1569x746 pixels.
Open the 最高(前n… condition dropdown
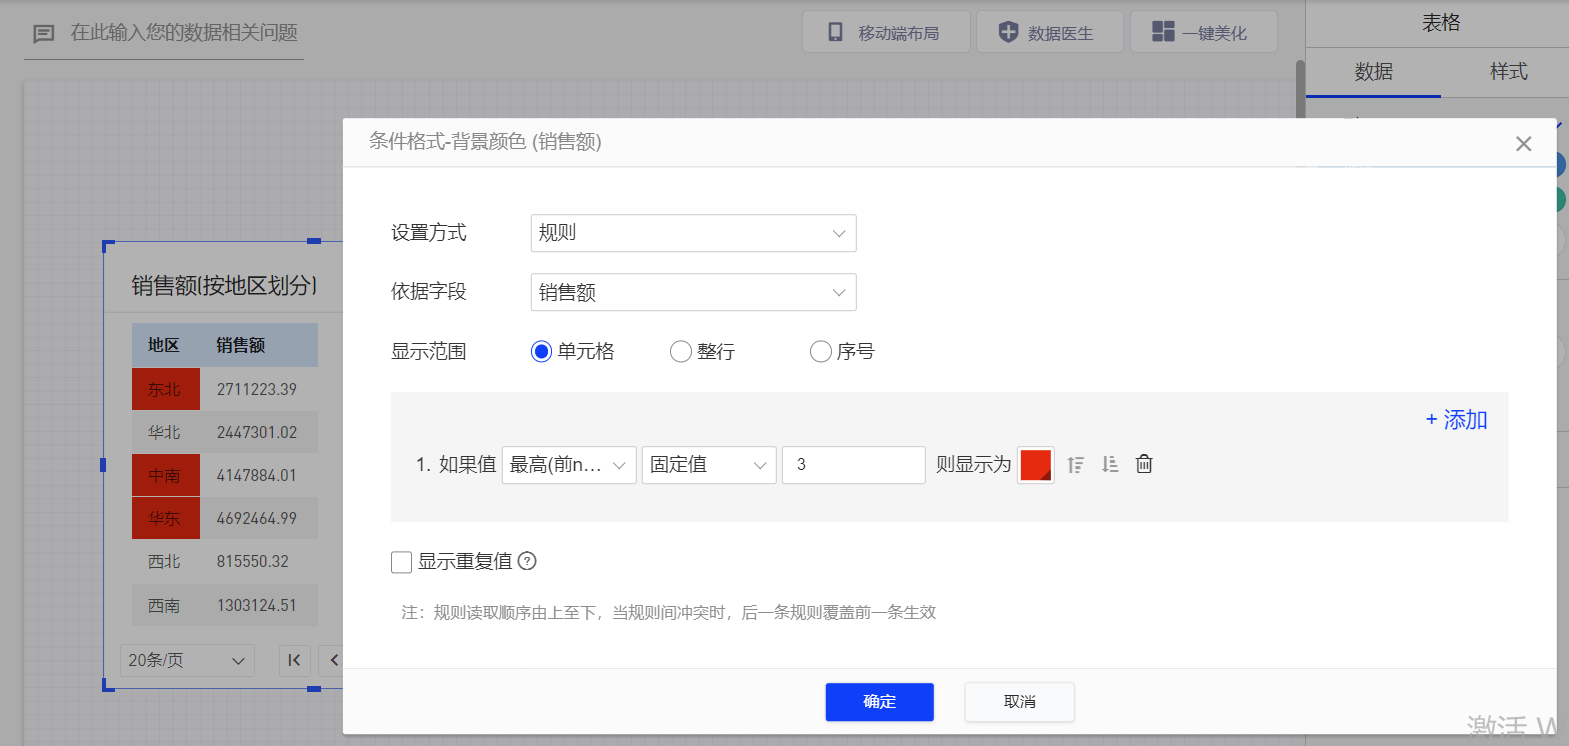[x=568, y=465]
